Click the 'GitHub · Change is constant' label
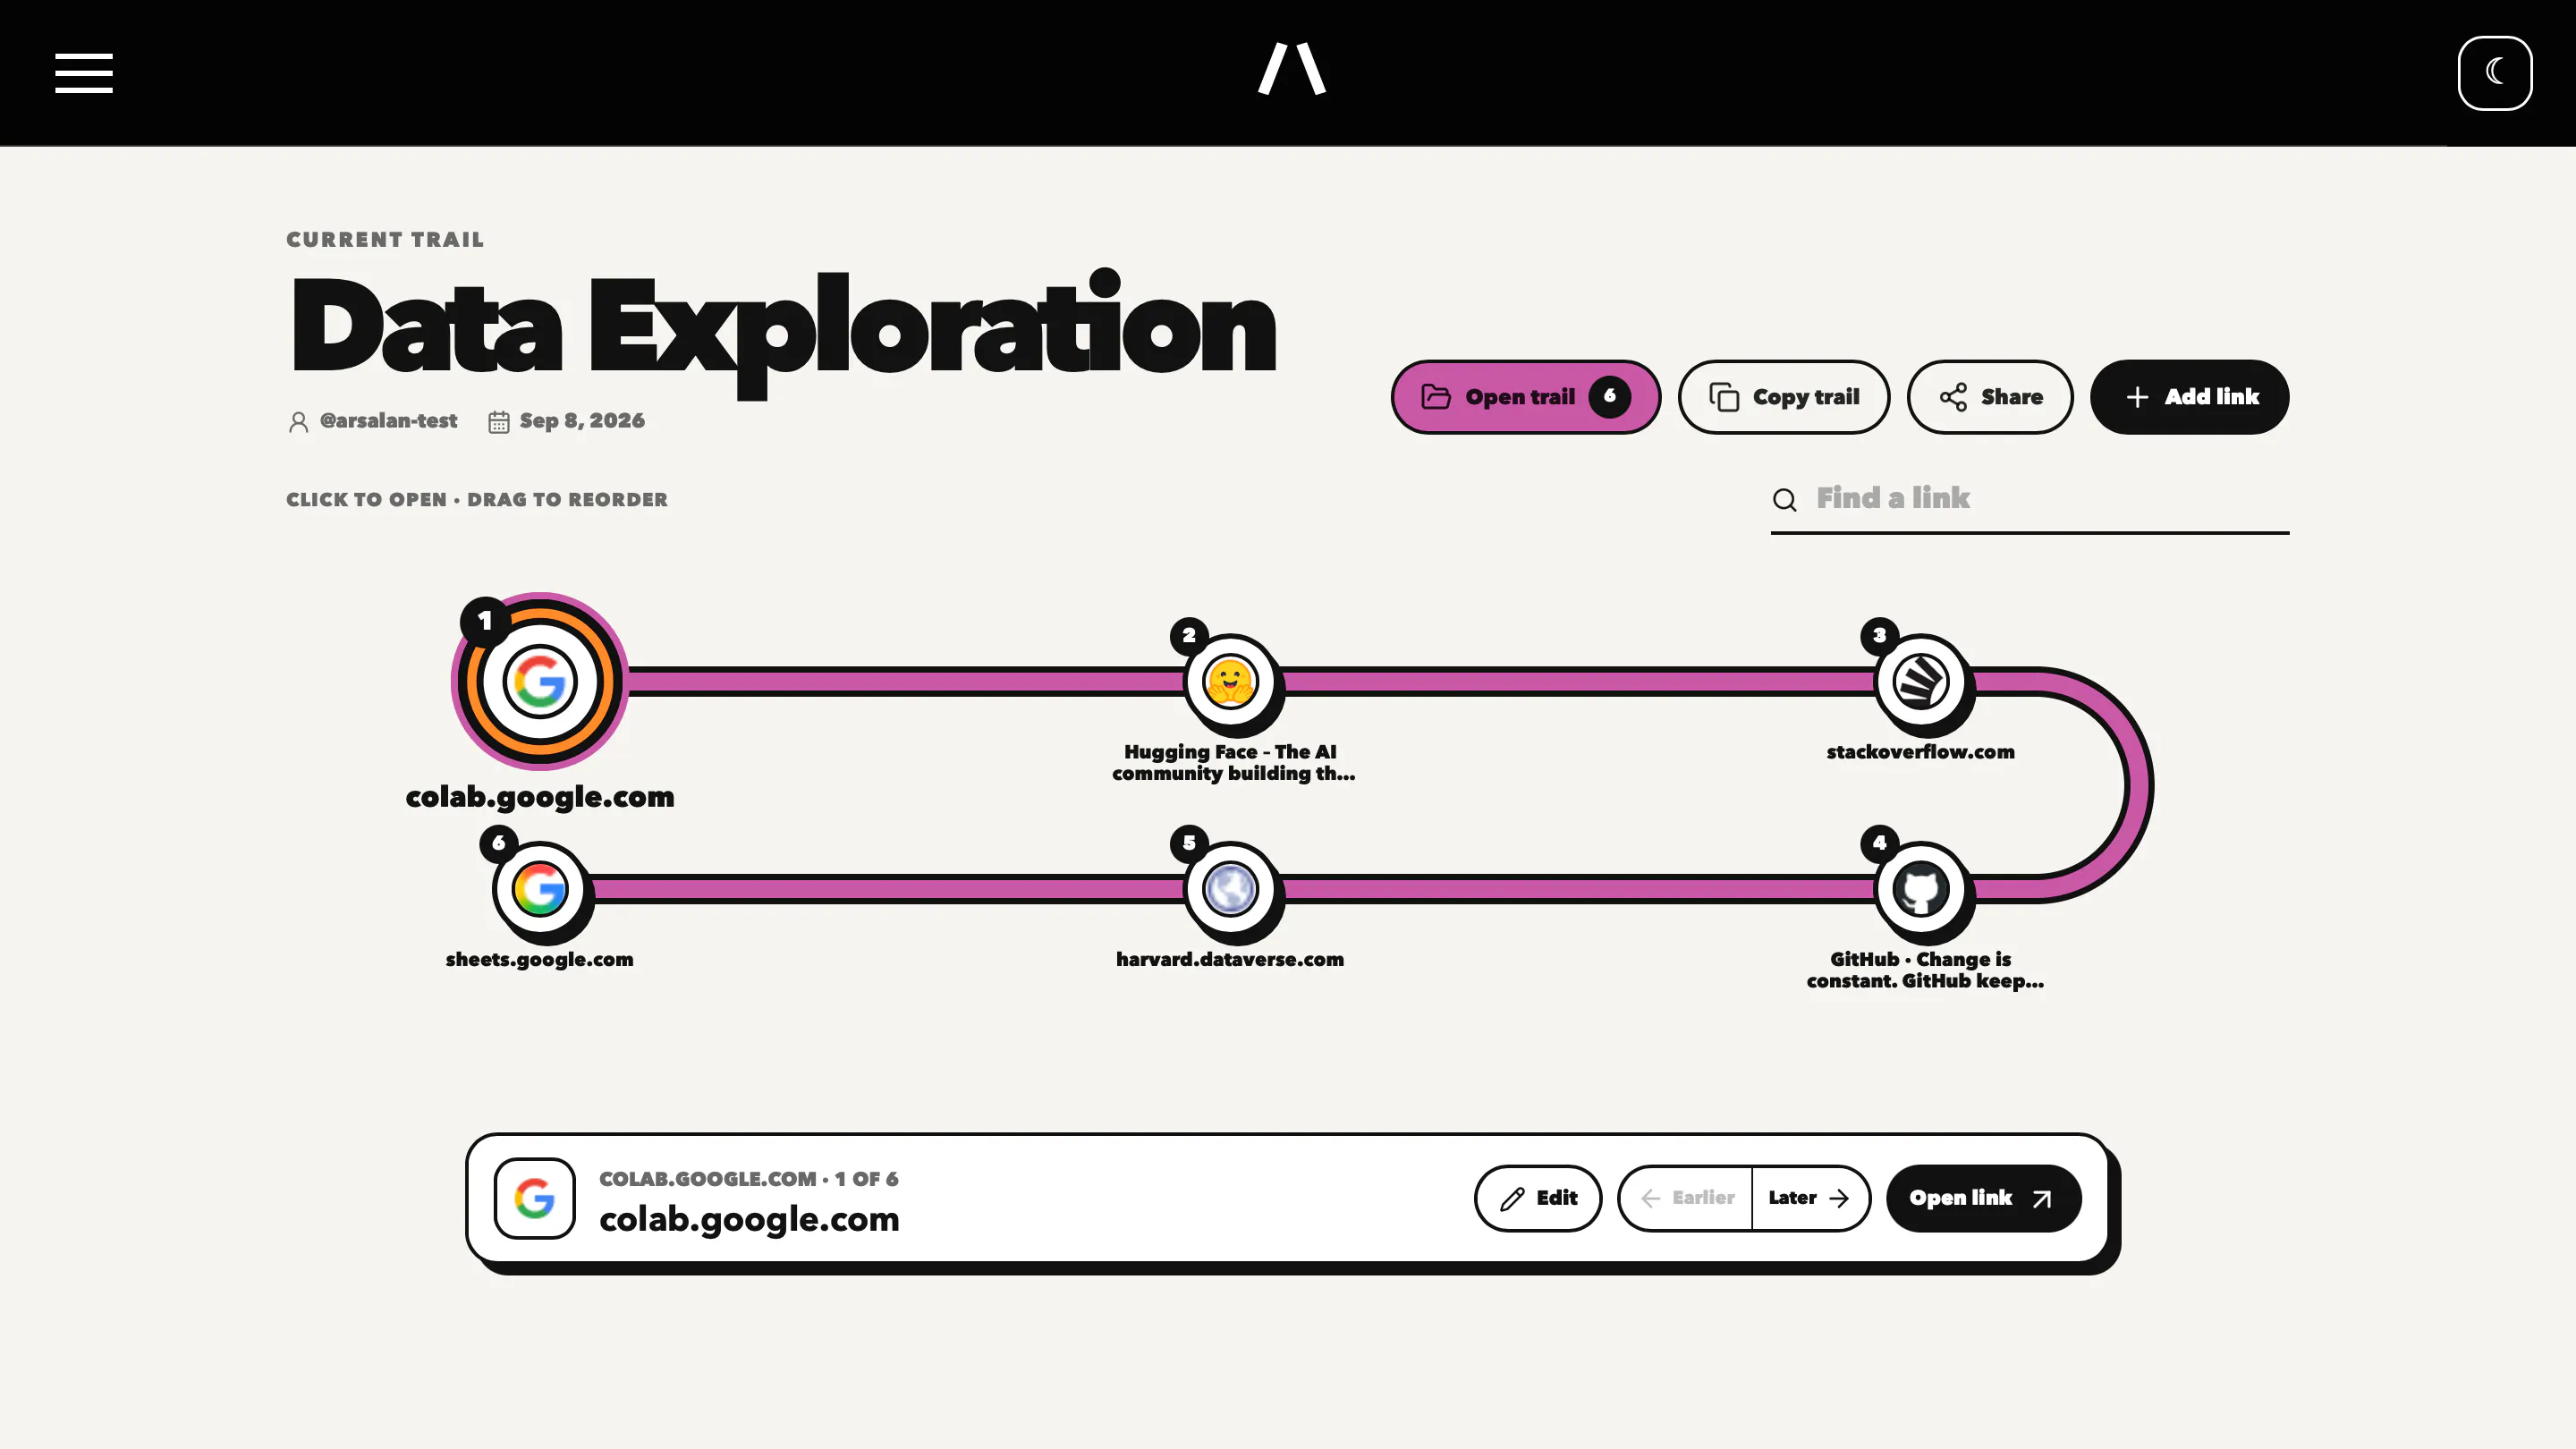 (1924, 970)
